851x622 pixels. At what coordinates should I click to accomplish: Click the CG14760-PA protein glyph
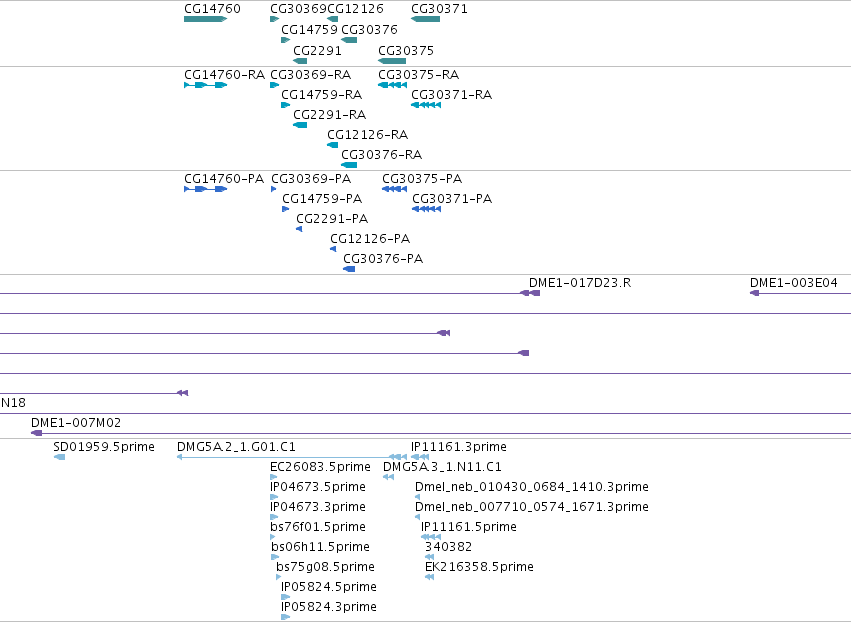pos(205,189)
